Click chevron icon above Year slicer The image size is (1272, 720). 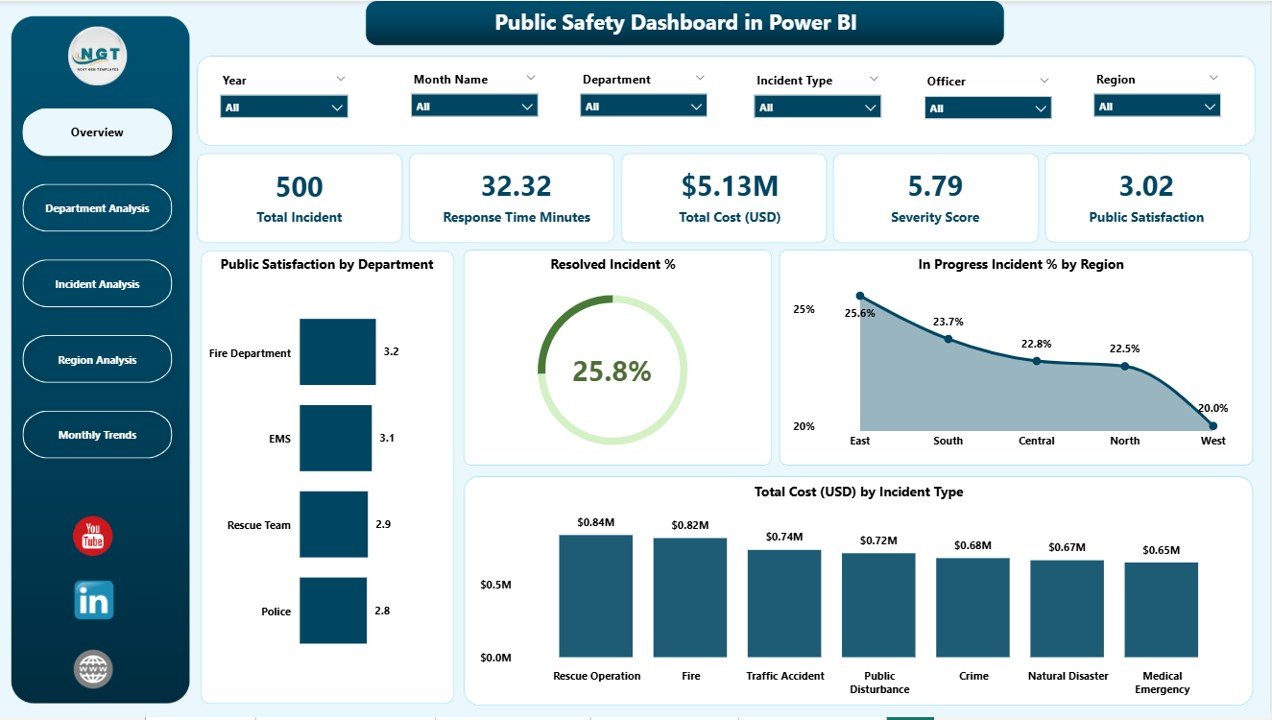340,79
